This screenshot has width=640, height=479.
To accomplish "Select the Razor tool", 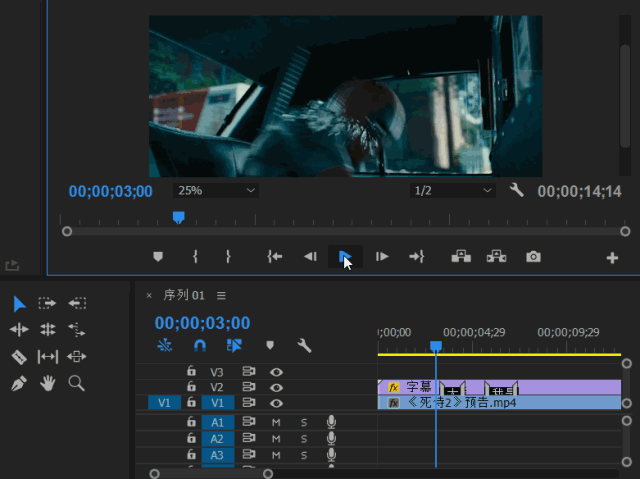I will click(x=19, y=357).
